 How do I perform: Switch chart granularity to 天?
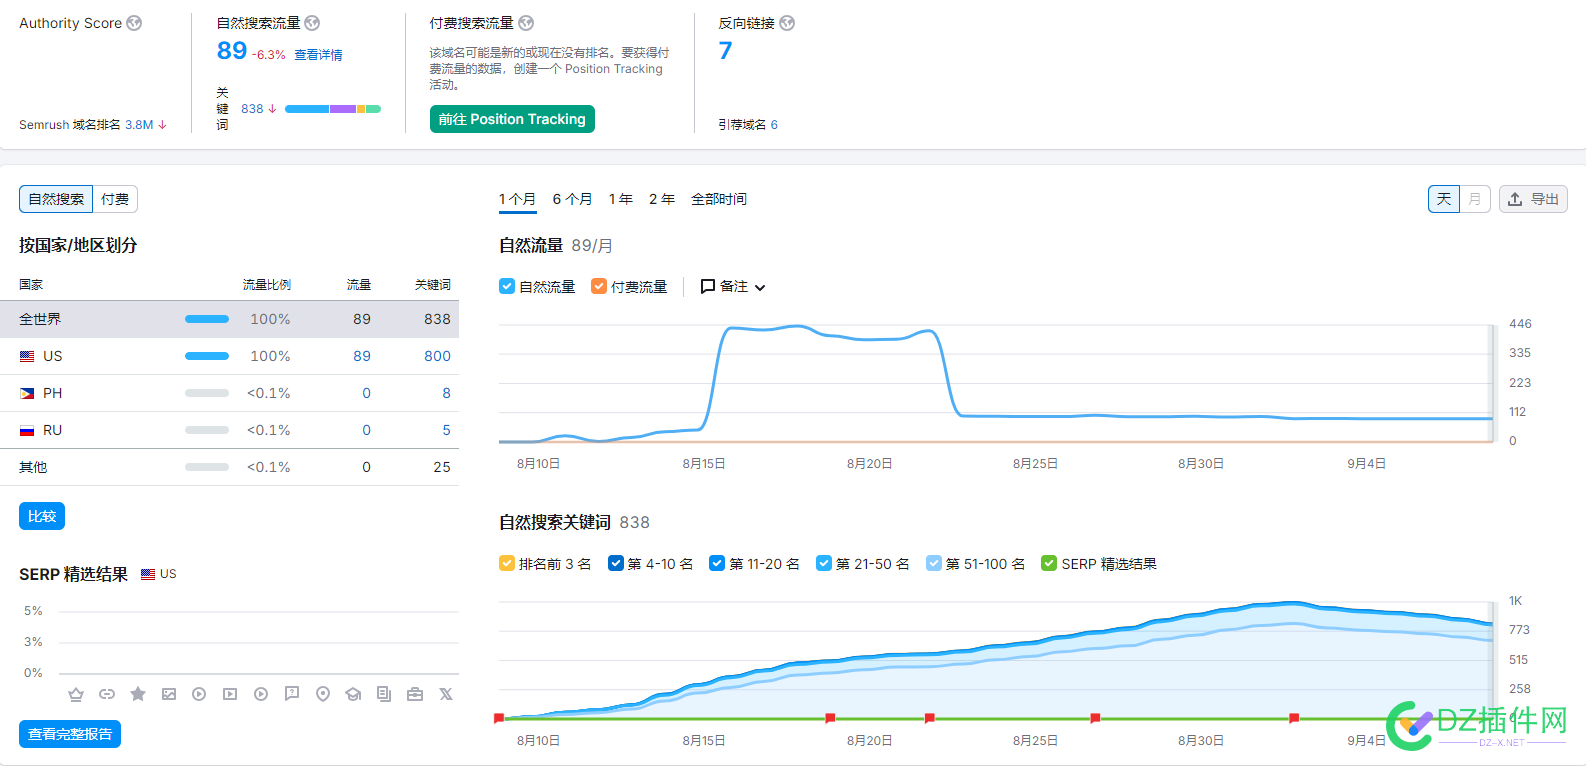1444,199
